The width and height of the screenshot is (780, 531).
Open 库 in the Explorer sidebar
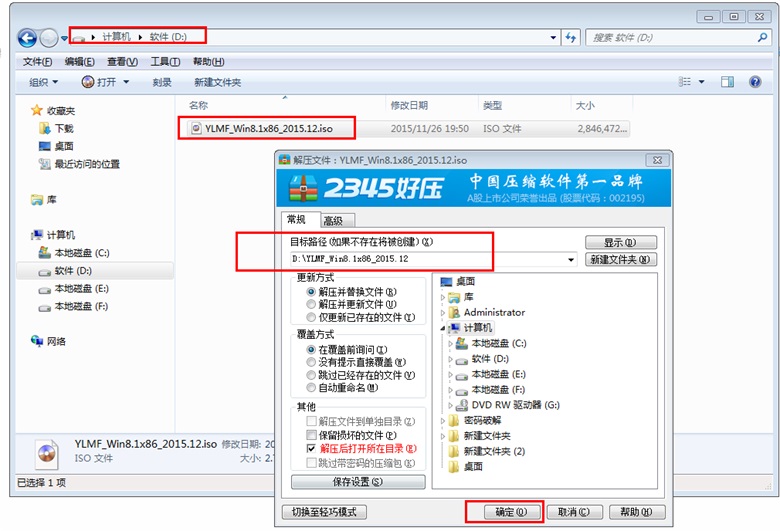pos(44,200)
